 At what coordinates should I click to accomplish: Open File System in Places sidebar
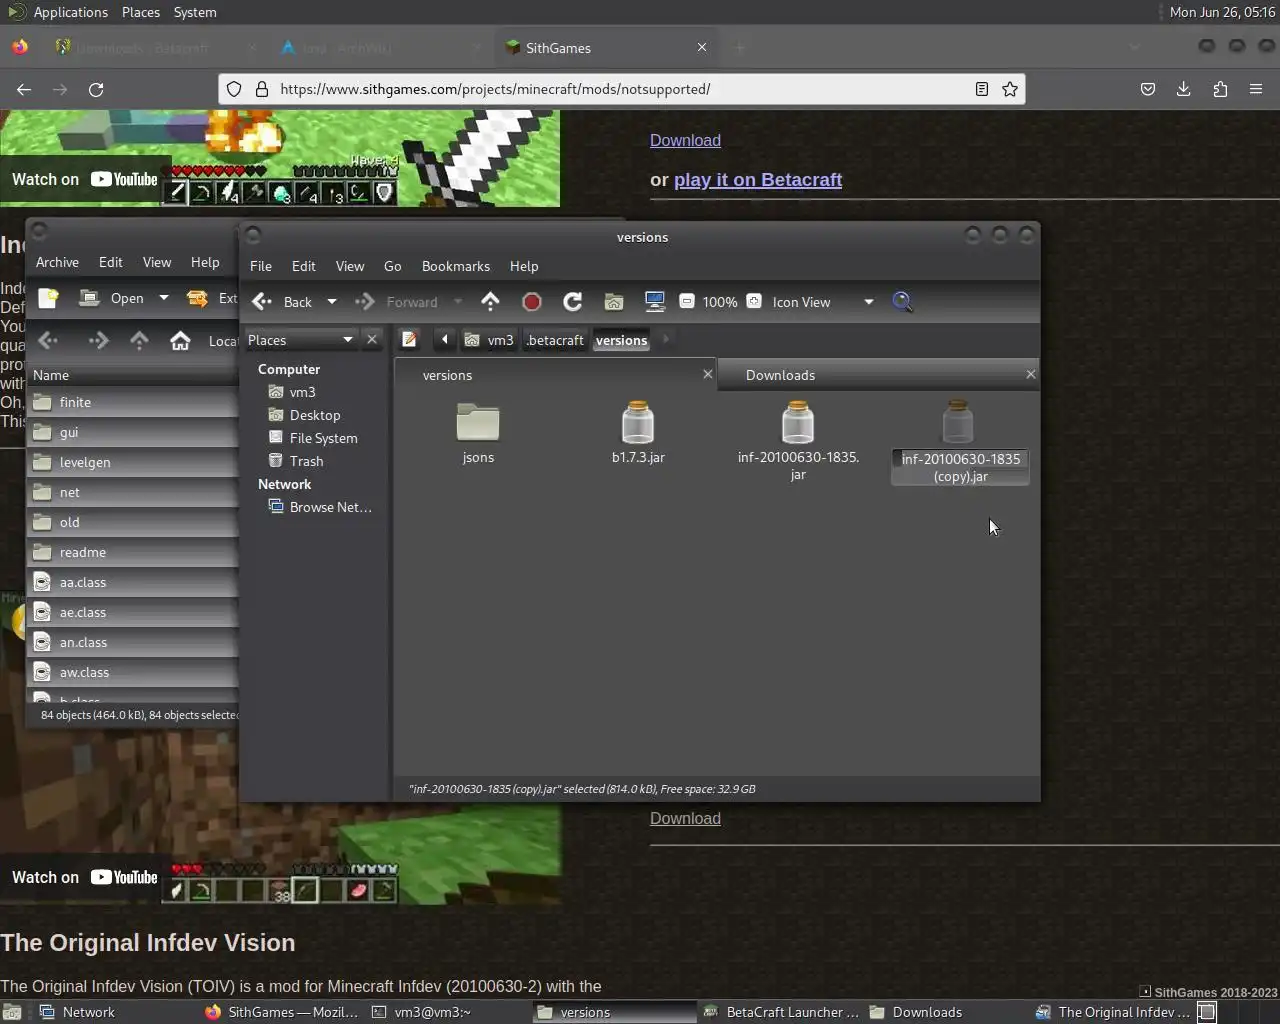pos(323,438)
